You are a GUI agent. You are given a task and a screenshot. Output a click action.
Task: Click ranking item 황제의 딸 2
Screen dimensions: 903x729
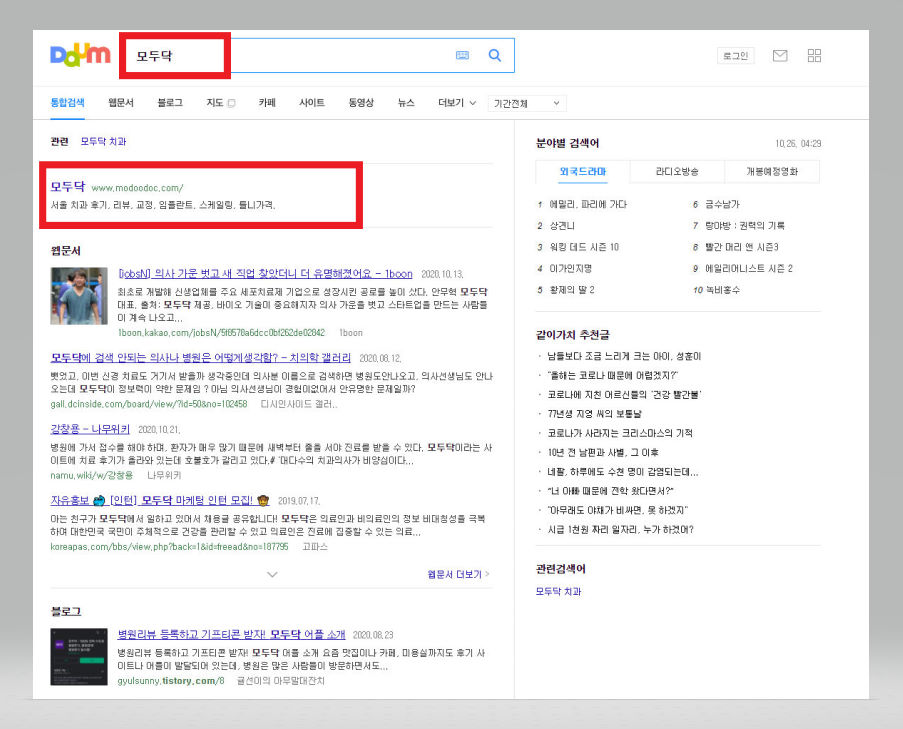coord(572,290)
